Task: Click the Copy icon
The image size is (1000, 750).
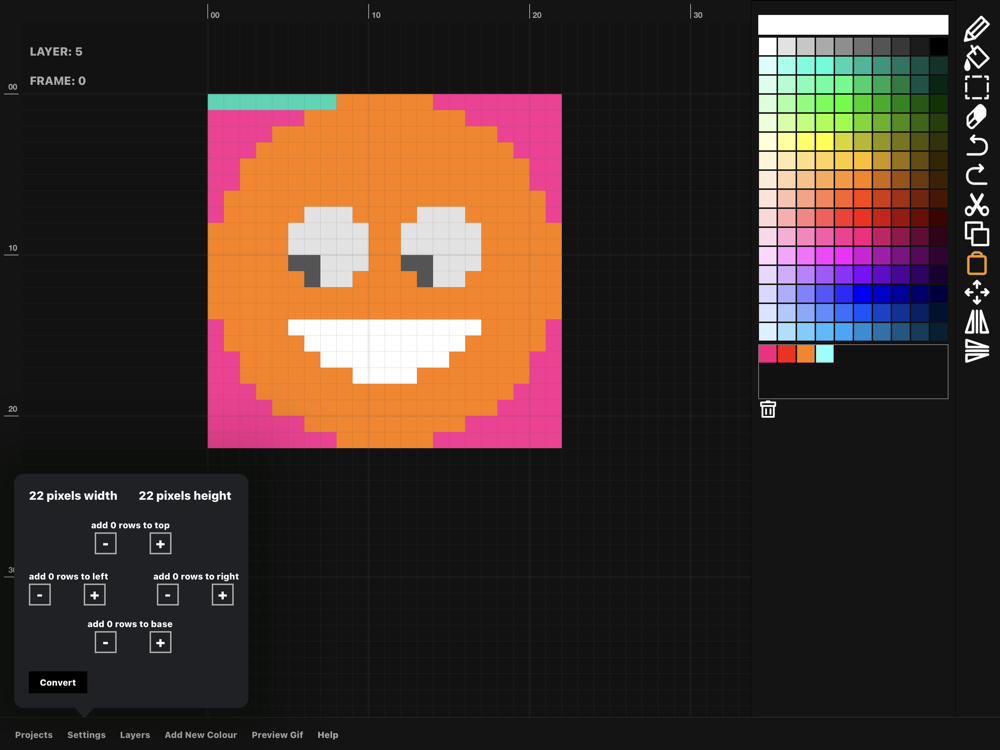Action: (x=976, y=234)
